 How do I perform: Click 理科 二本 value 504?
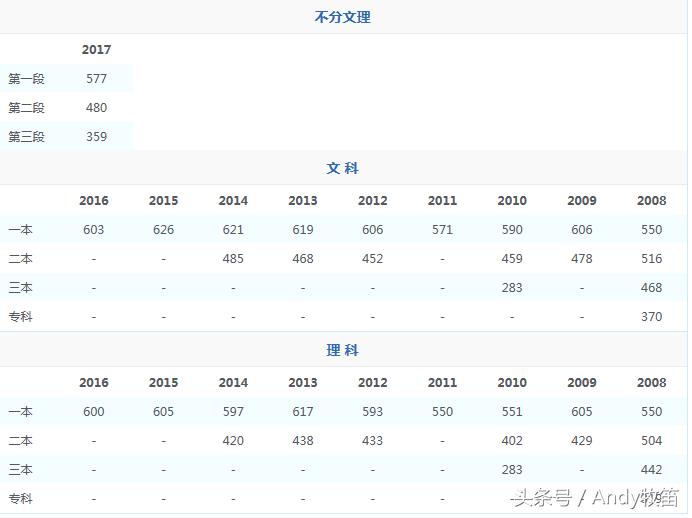651,441
